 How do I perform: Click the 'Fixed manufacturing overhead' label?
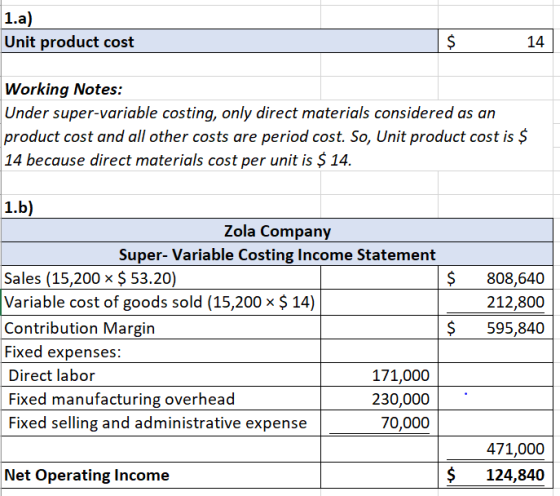[x=161, y=399]
